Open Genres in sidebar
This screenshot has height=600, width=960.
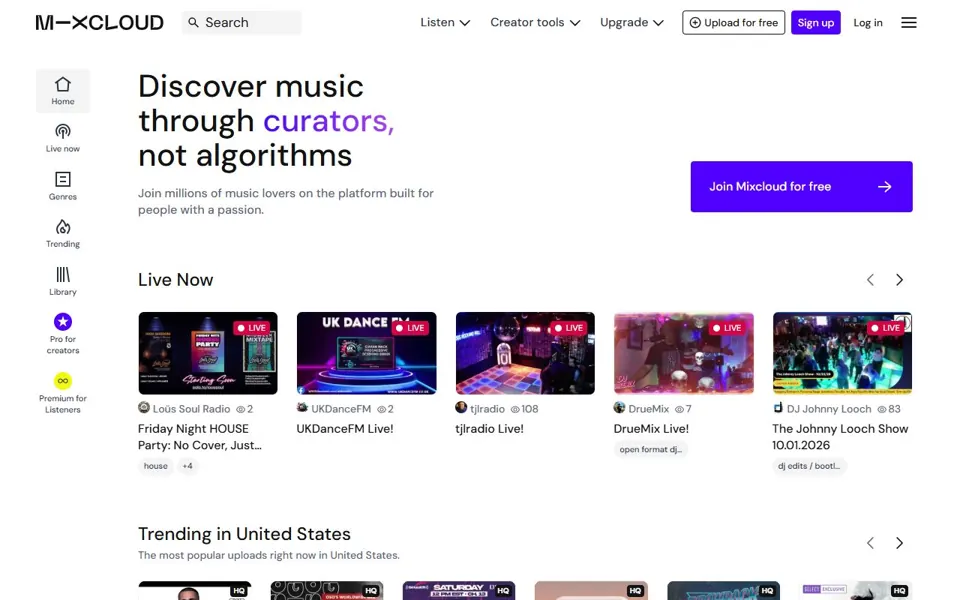pyautogui.click(x=62, y=186)
